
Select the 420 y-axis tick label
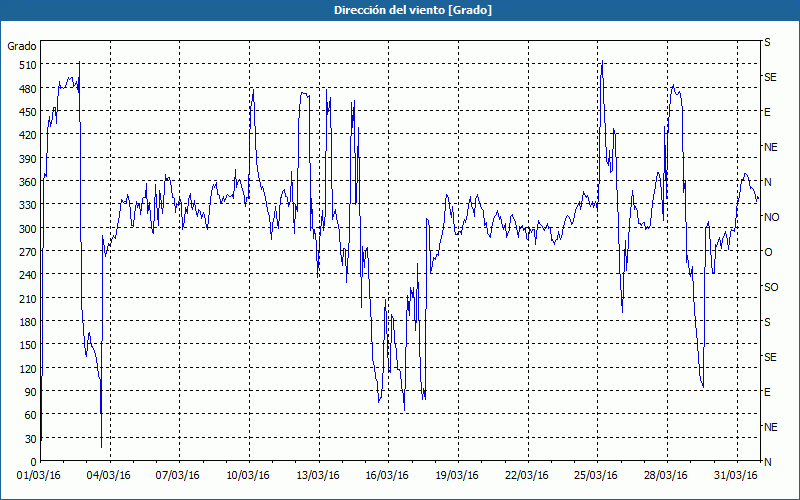tap(28, 135)
